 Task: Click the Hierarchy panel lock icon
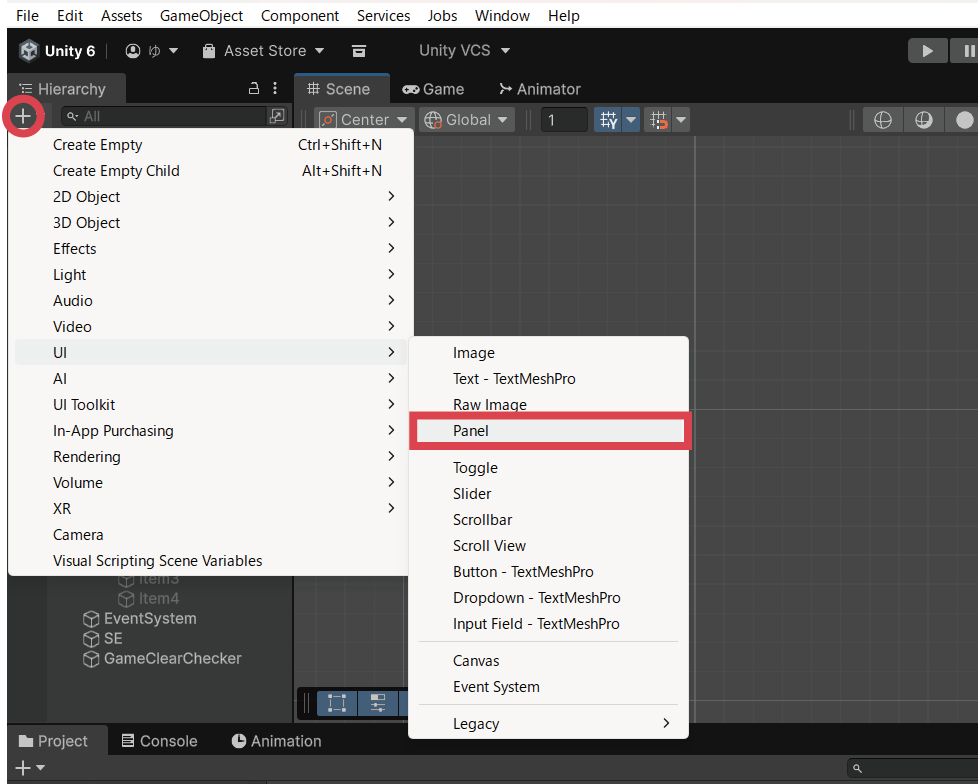(254, 89)
